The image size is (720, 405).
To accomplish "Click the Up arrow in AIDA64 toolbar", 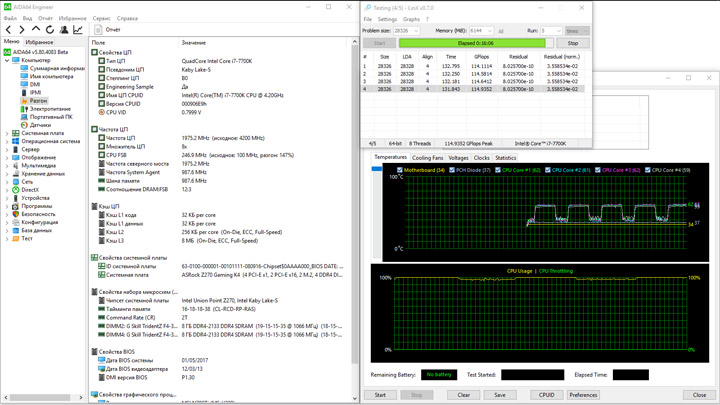I will coord(36,30).
